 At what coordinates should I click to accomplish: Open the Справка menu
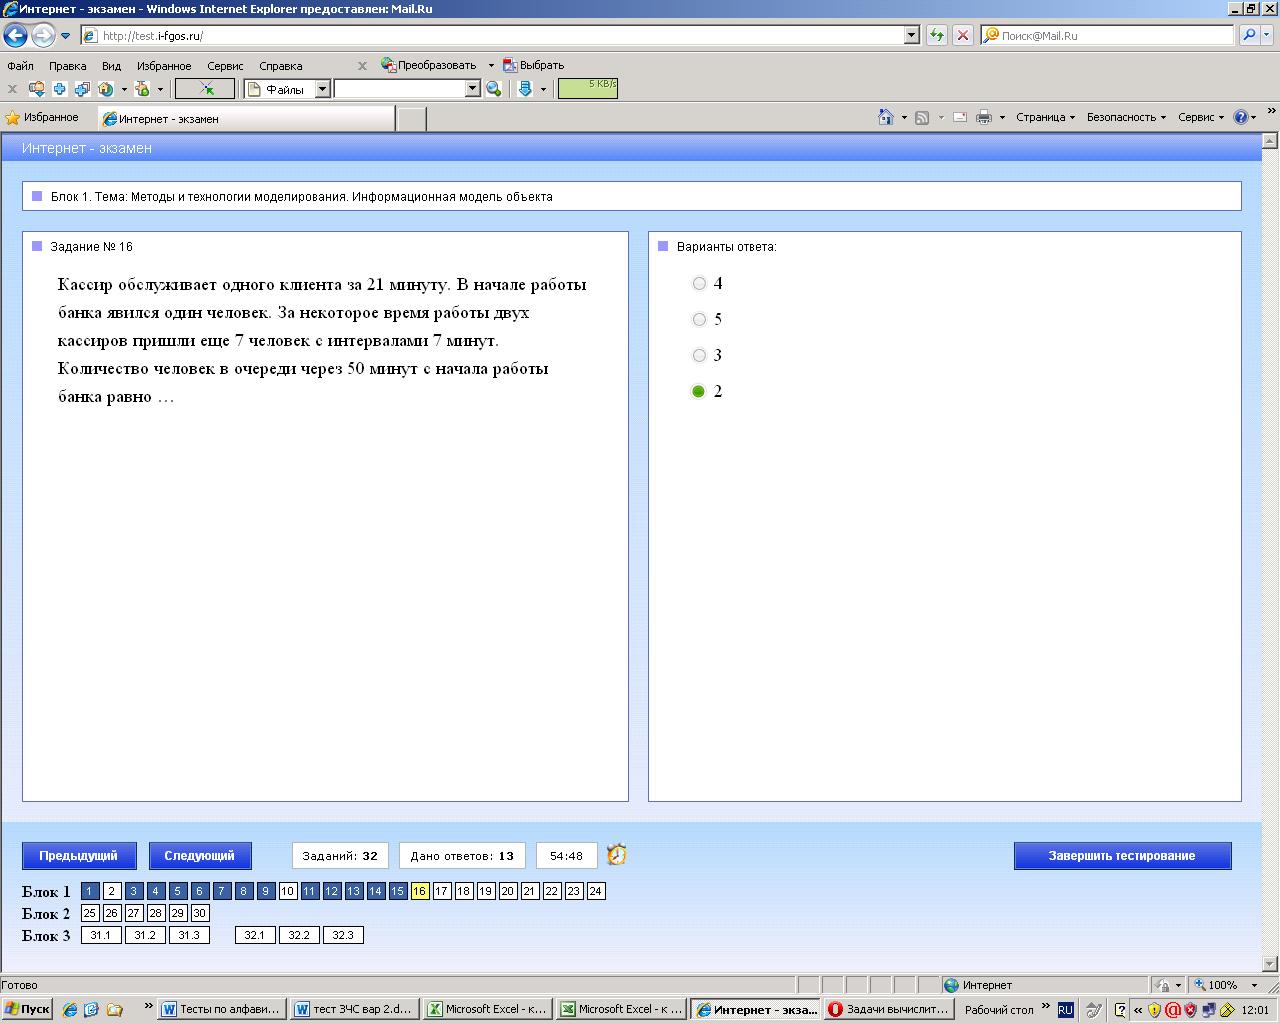point(281,66)
